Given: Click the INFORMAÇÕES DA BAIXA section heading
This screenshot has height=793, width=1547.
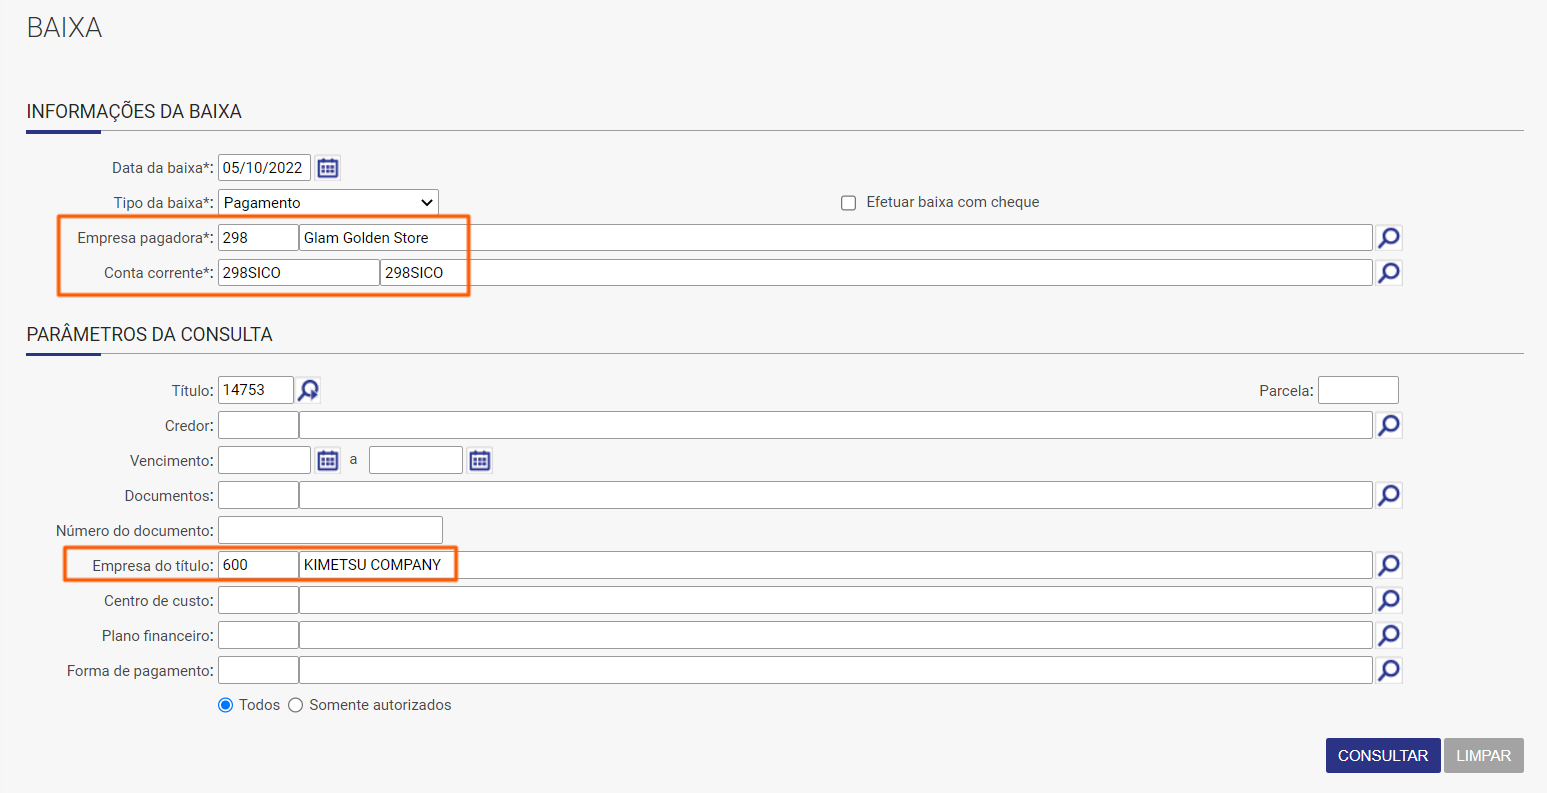Looking at the screenshot, I should (x=134, y=112).
